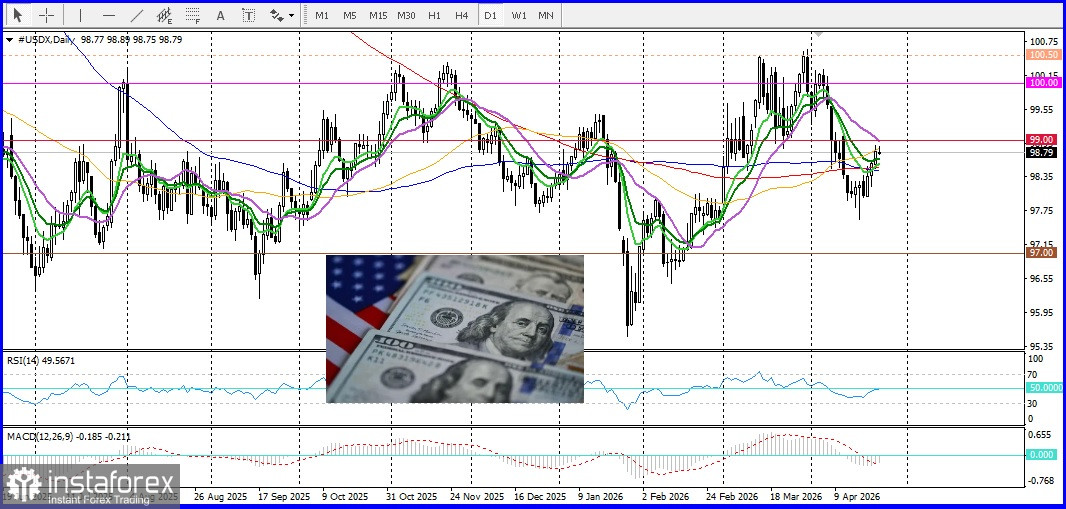This screenshot has width=1066, height=509.
Task: Click the 95.35 price scale value
Action: 1042,346
